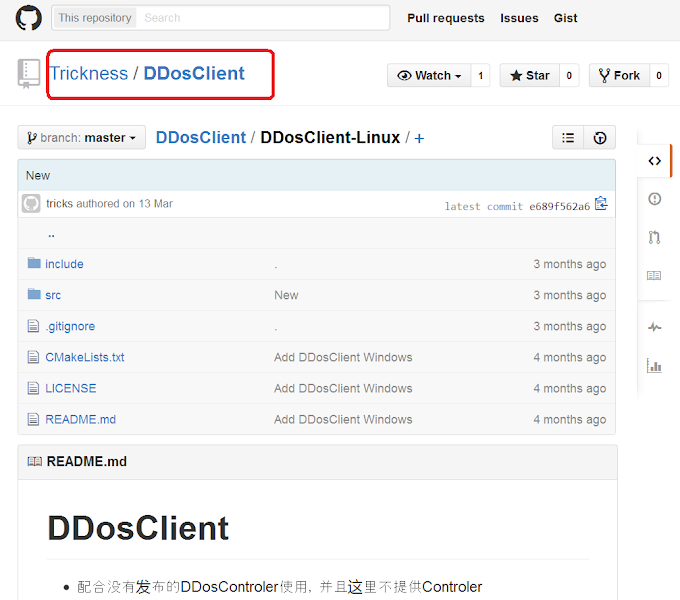Open the .gitignore file

(70, 326)
